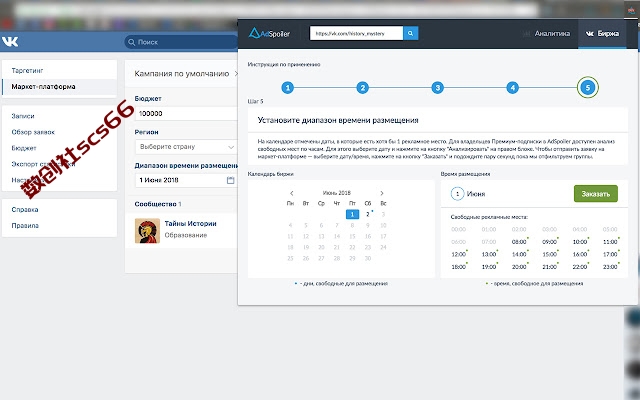Click Инструкция по применению heading
The image size is (640, 400).
point(284,64)
